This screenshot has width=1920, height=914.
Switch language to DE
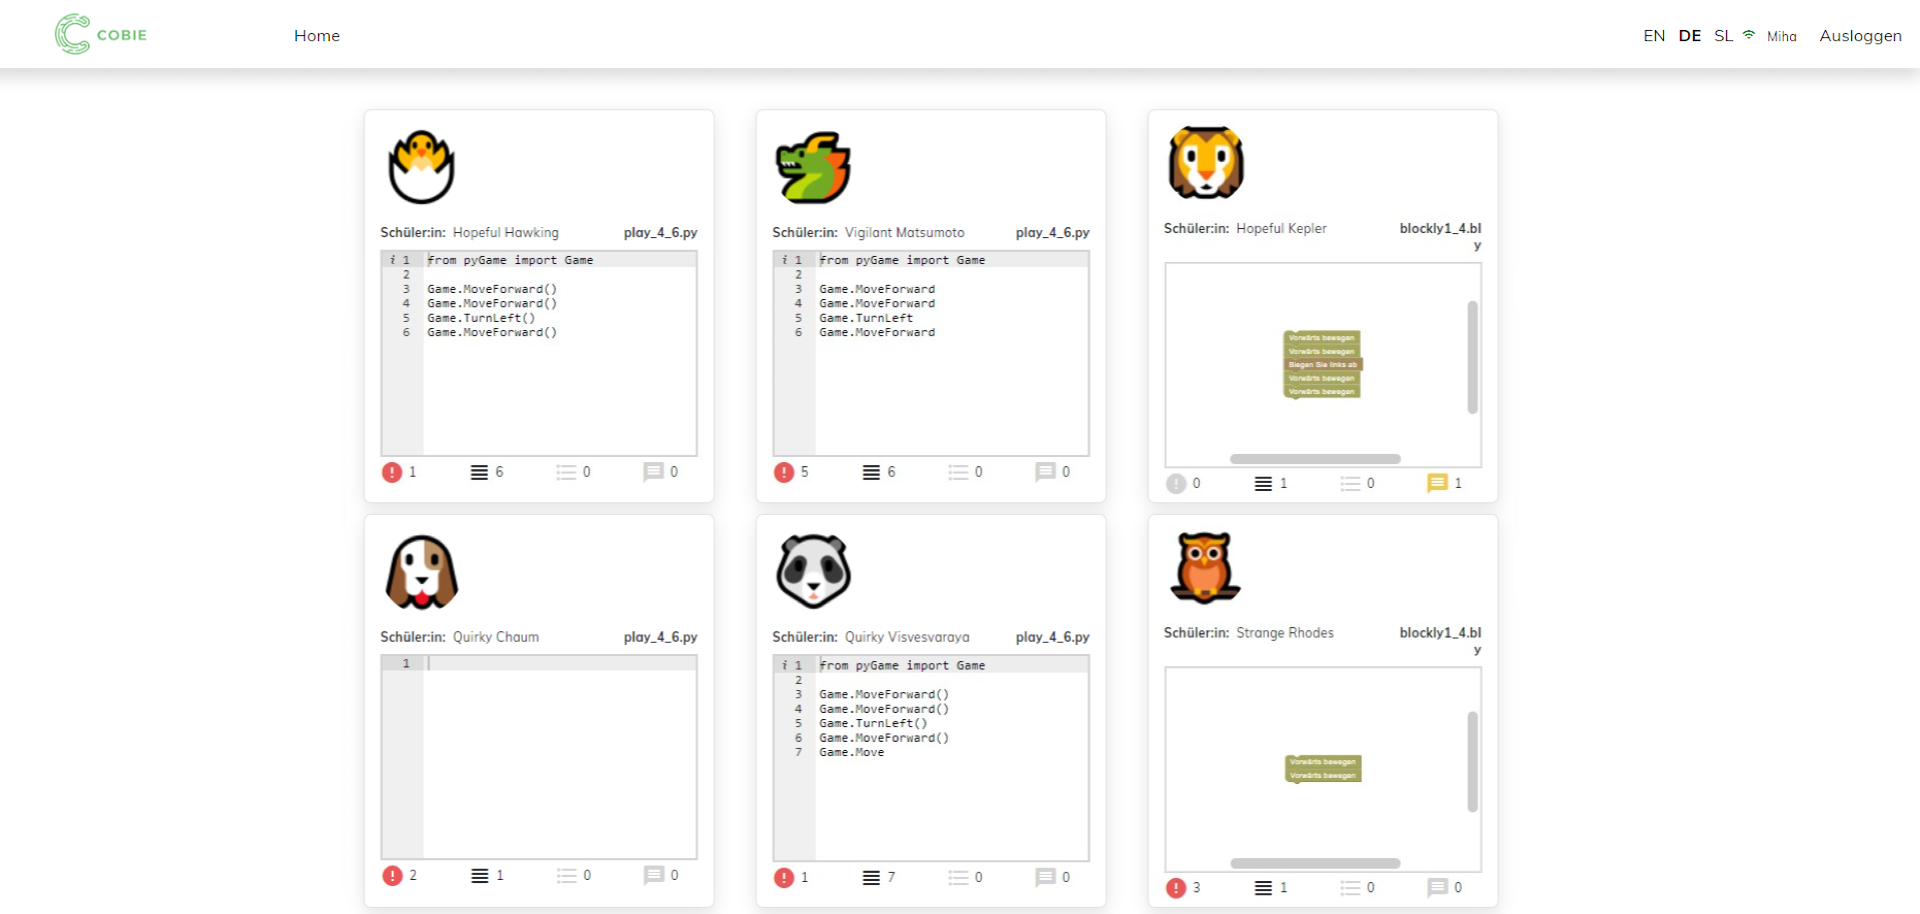(x=1689, y=36)
